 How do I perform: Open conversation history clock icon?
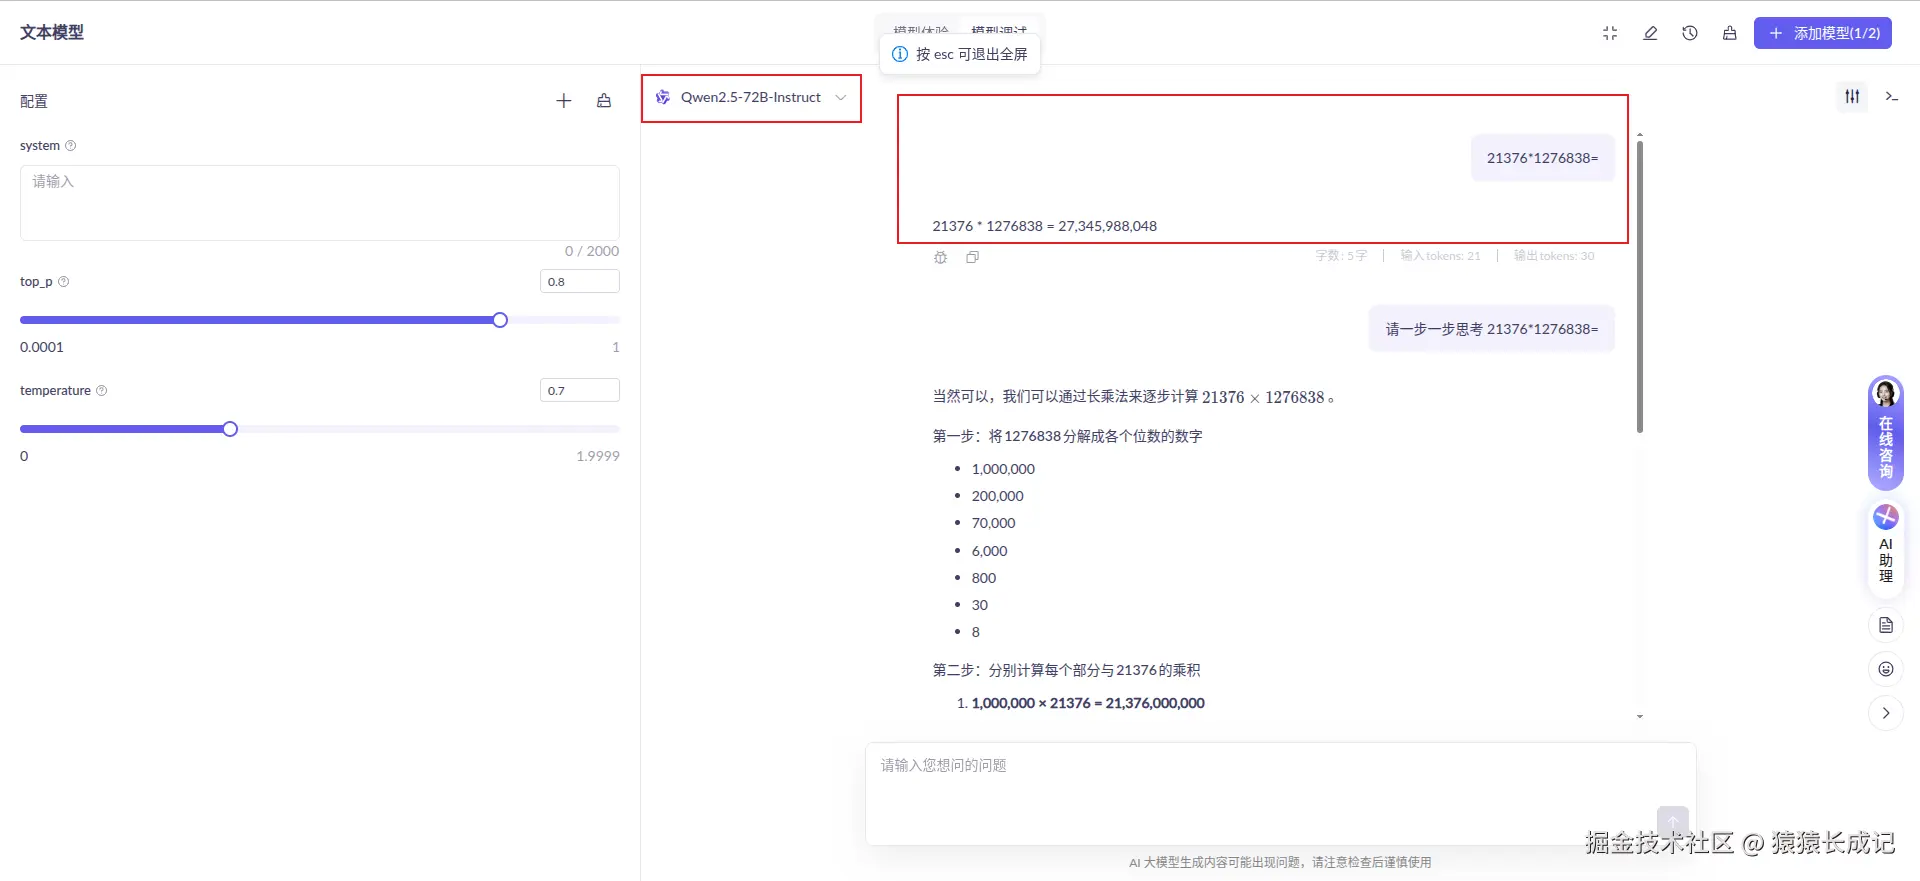coord(1690,33)
